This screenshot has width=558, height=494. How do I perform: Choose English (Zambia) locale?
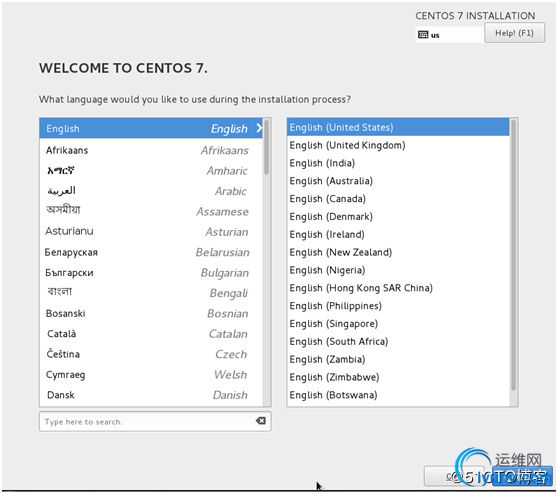pyautogui.click(x=398, y=359)
